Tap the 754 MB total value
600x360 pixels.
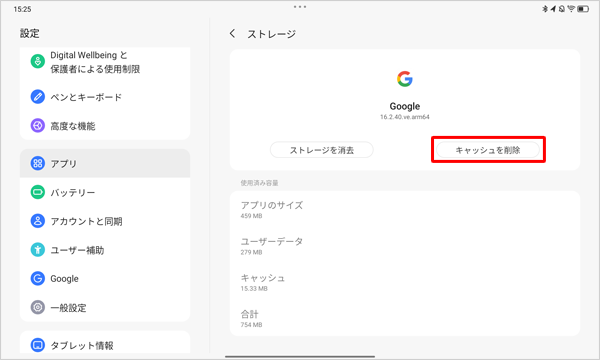click(251, 325)
